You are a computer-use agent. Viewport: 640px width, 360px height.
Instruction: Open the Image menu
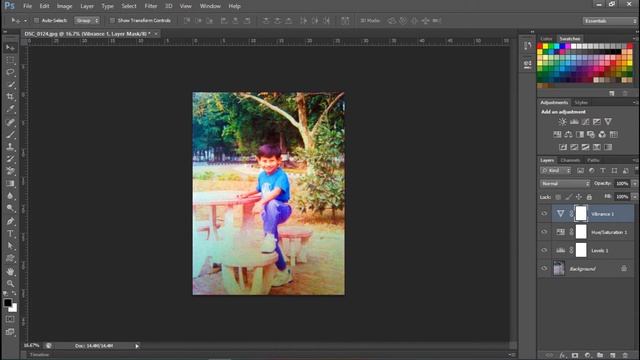point(64,6)
